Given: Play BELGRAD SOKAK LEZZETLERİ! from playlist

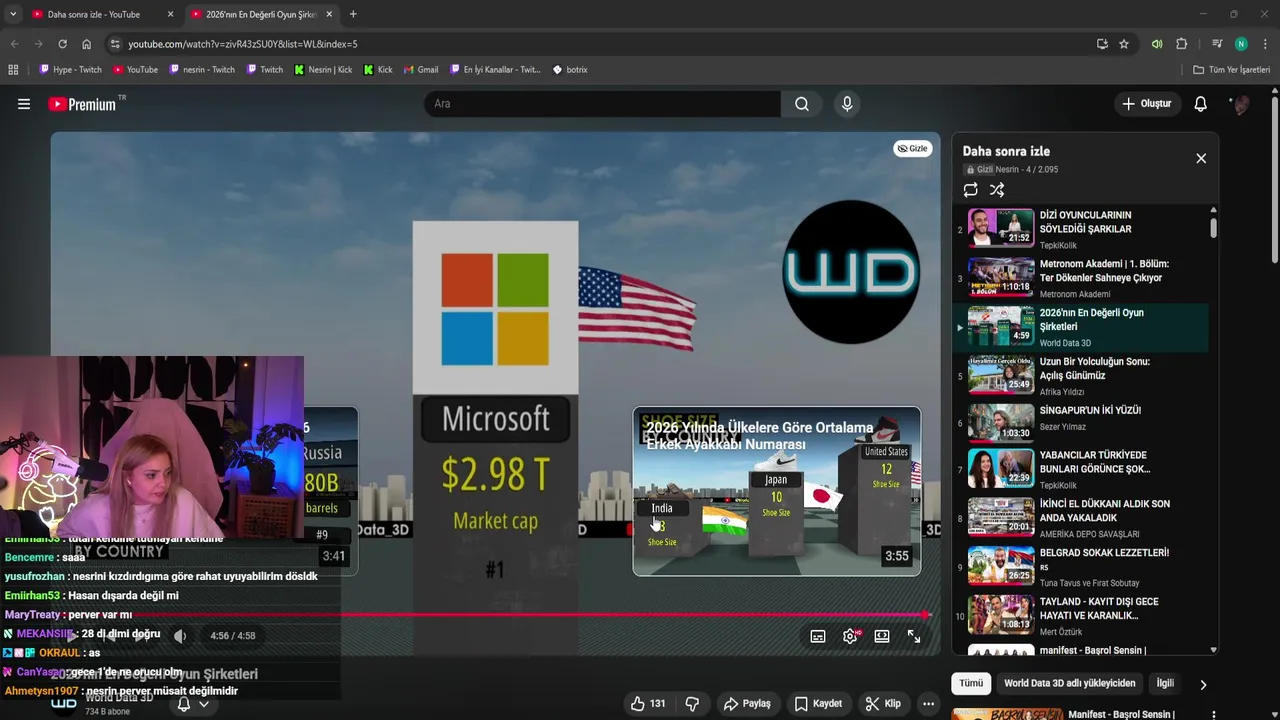Looking at the screenshot, I should pyautogui.click(x=1080, y=567).
